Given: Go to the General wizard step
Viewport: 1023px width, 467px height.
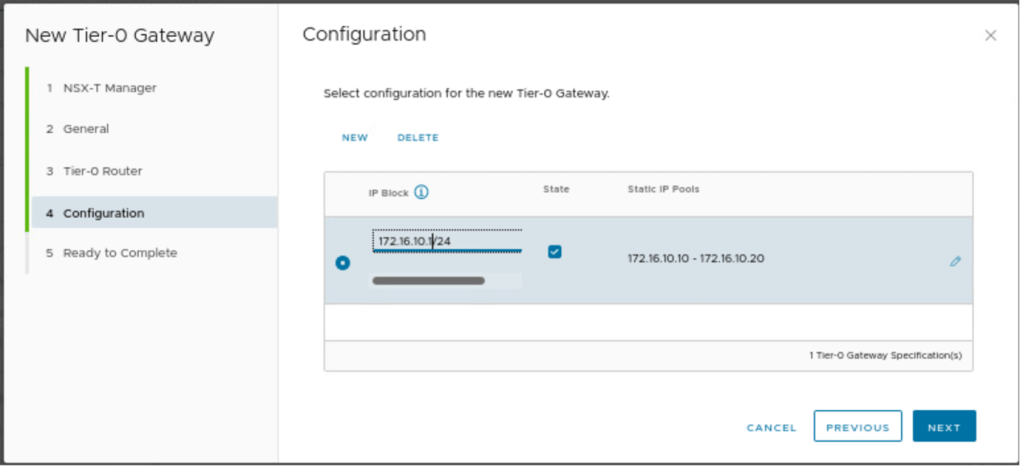Looking at the screenshot, I should [86, 129].
